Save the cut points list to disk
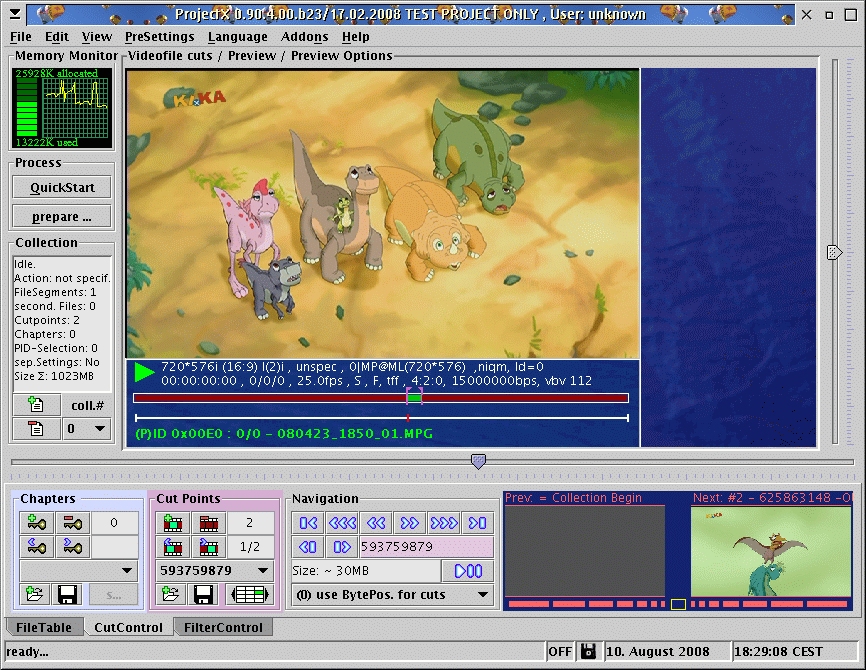The image size is (866, 670). click(203, 595)
